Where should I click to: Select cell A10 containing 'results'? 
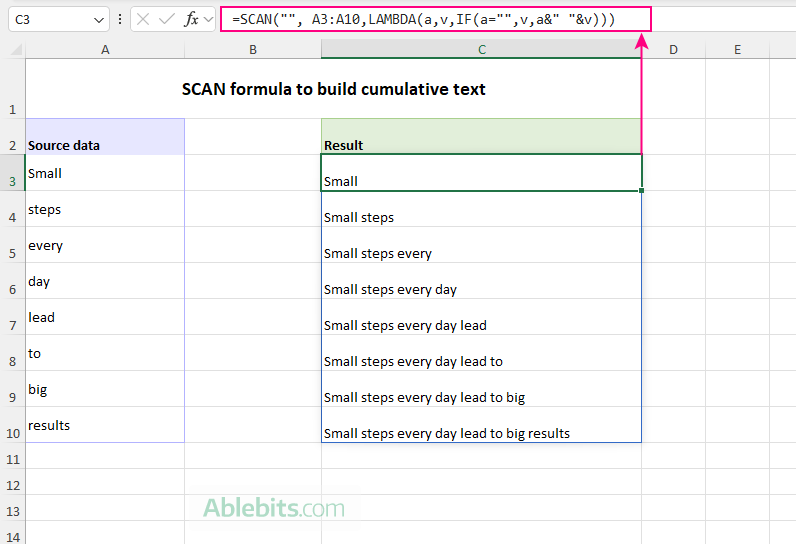tap(105, 425)
